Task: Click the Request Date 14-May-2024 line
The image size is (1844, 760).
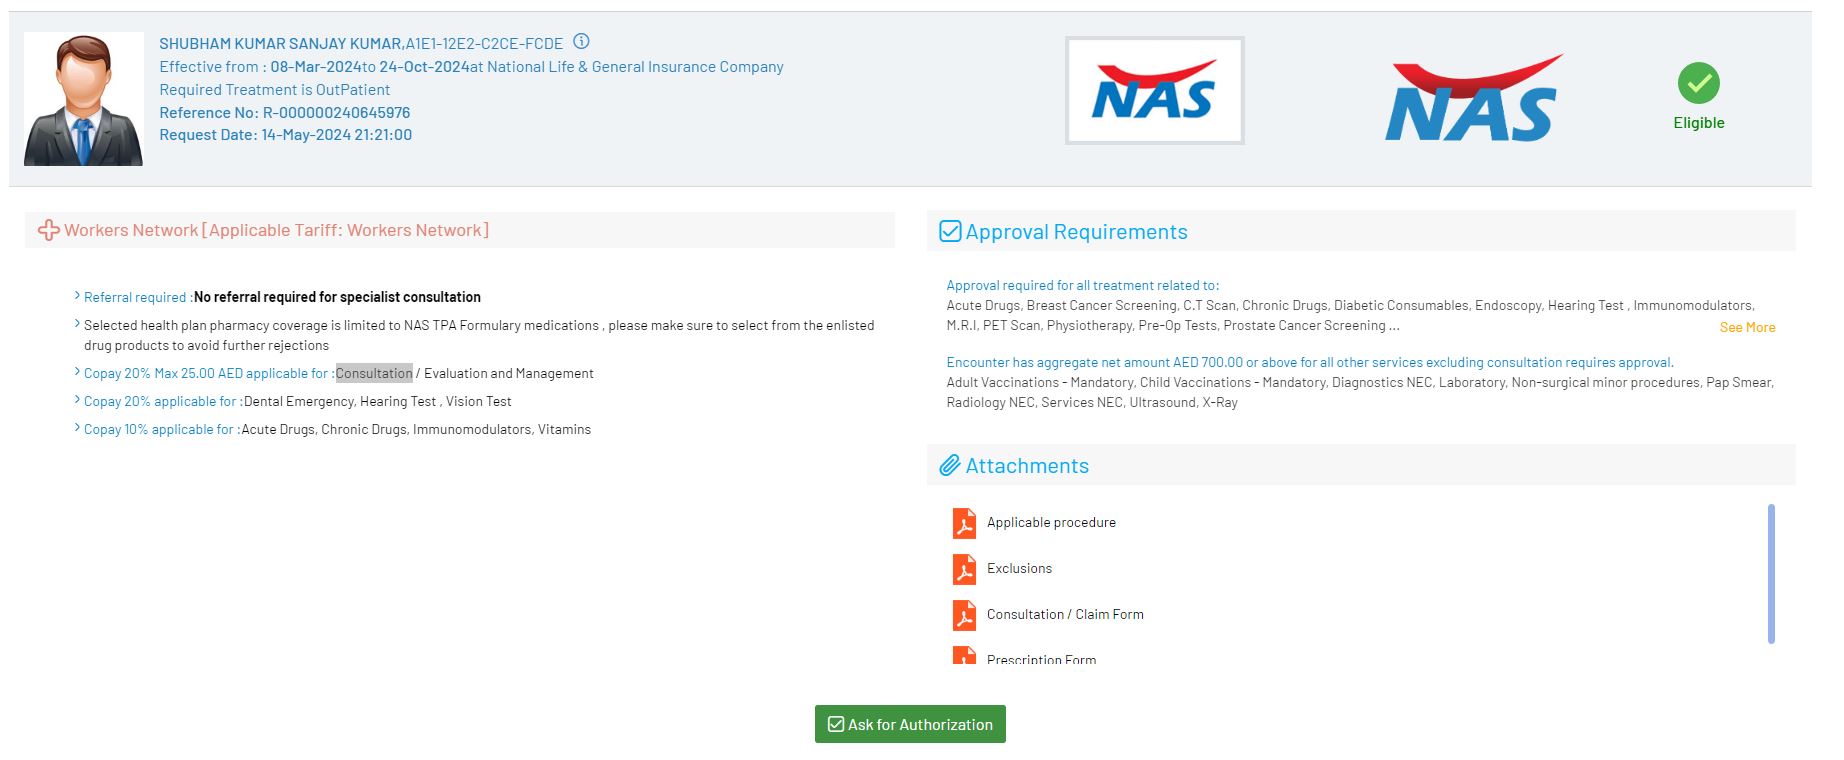Action: click(286, 135)
